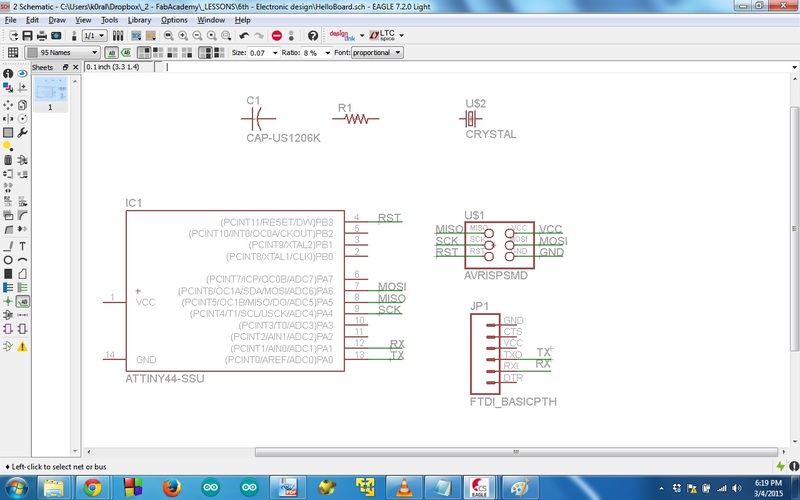Select the Junction tool
Screen dimensions: 800x500
tap(8, 302)
